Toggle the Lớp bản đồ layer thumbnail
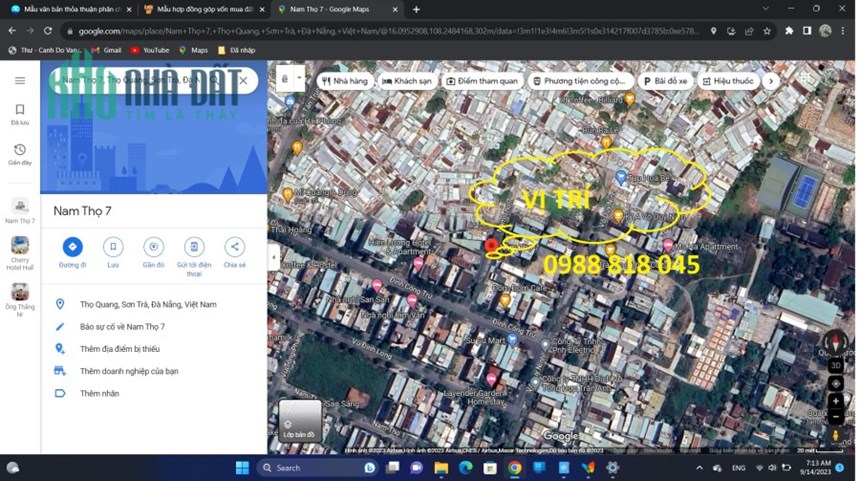Image resolution: width=860 pixels, height=481 pixels. coord(299,420)
